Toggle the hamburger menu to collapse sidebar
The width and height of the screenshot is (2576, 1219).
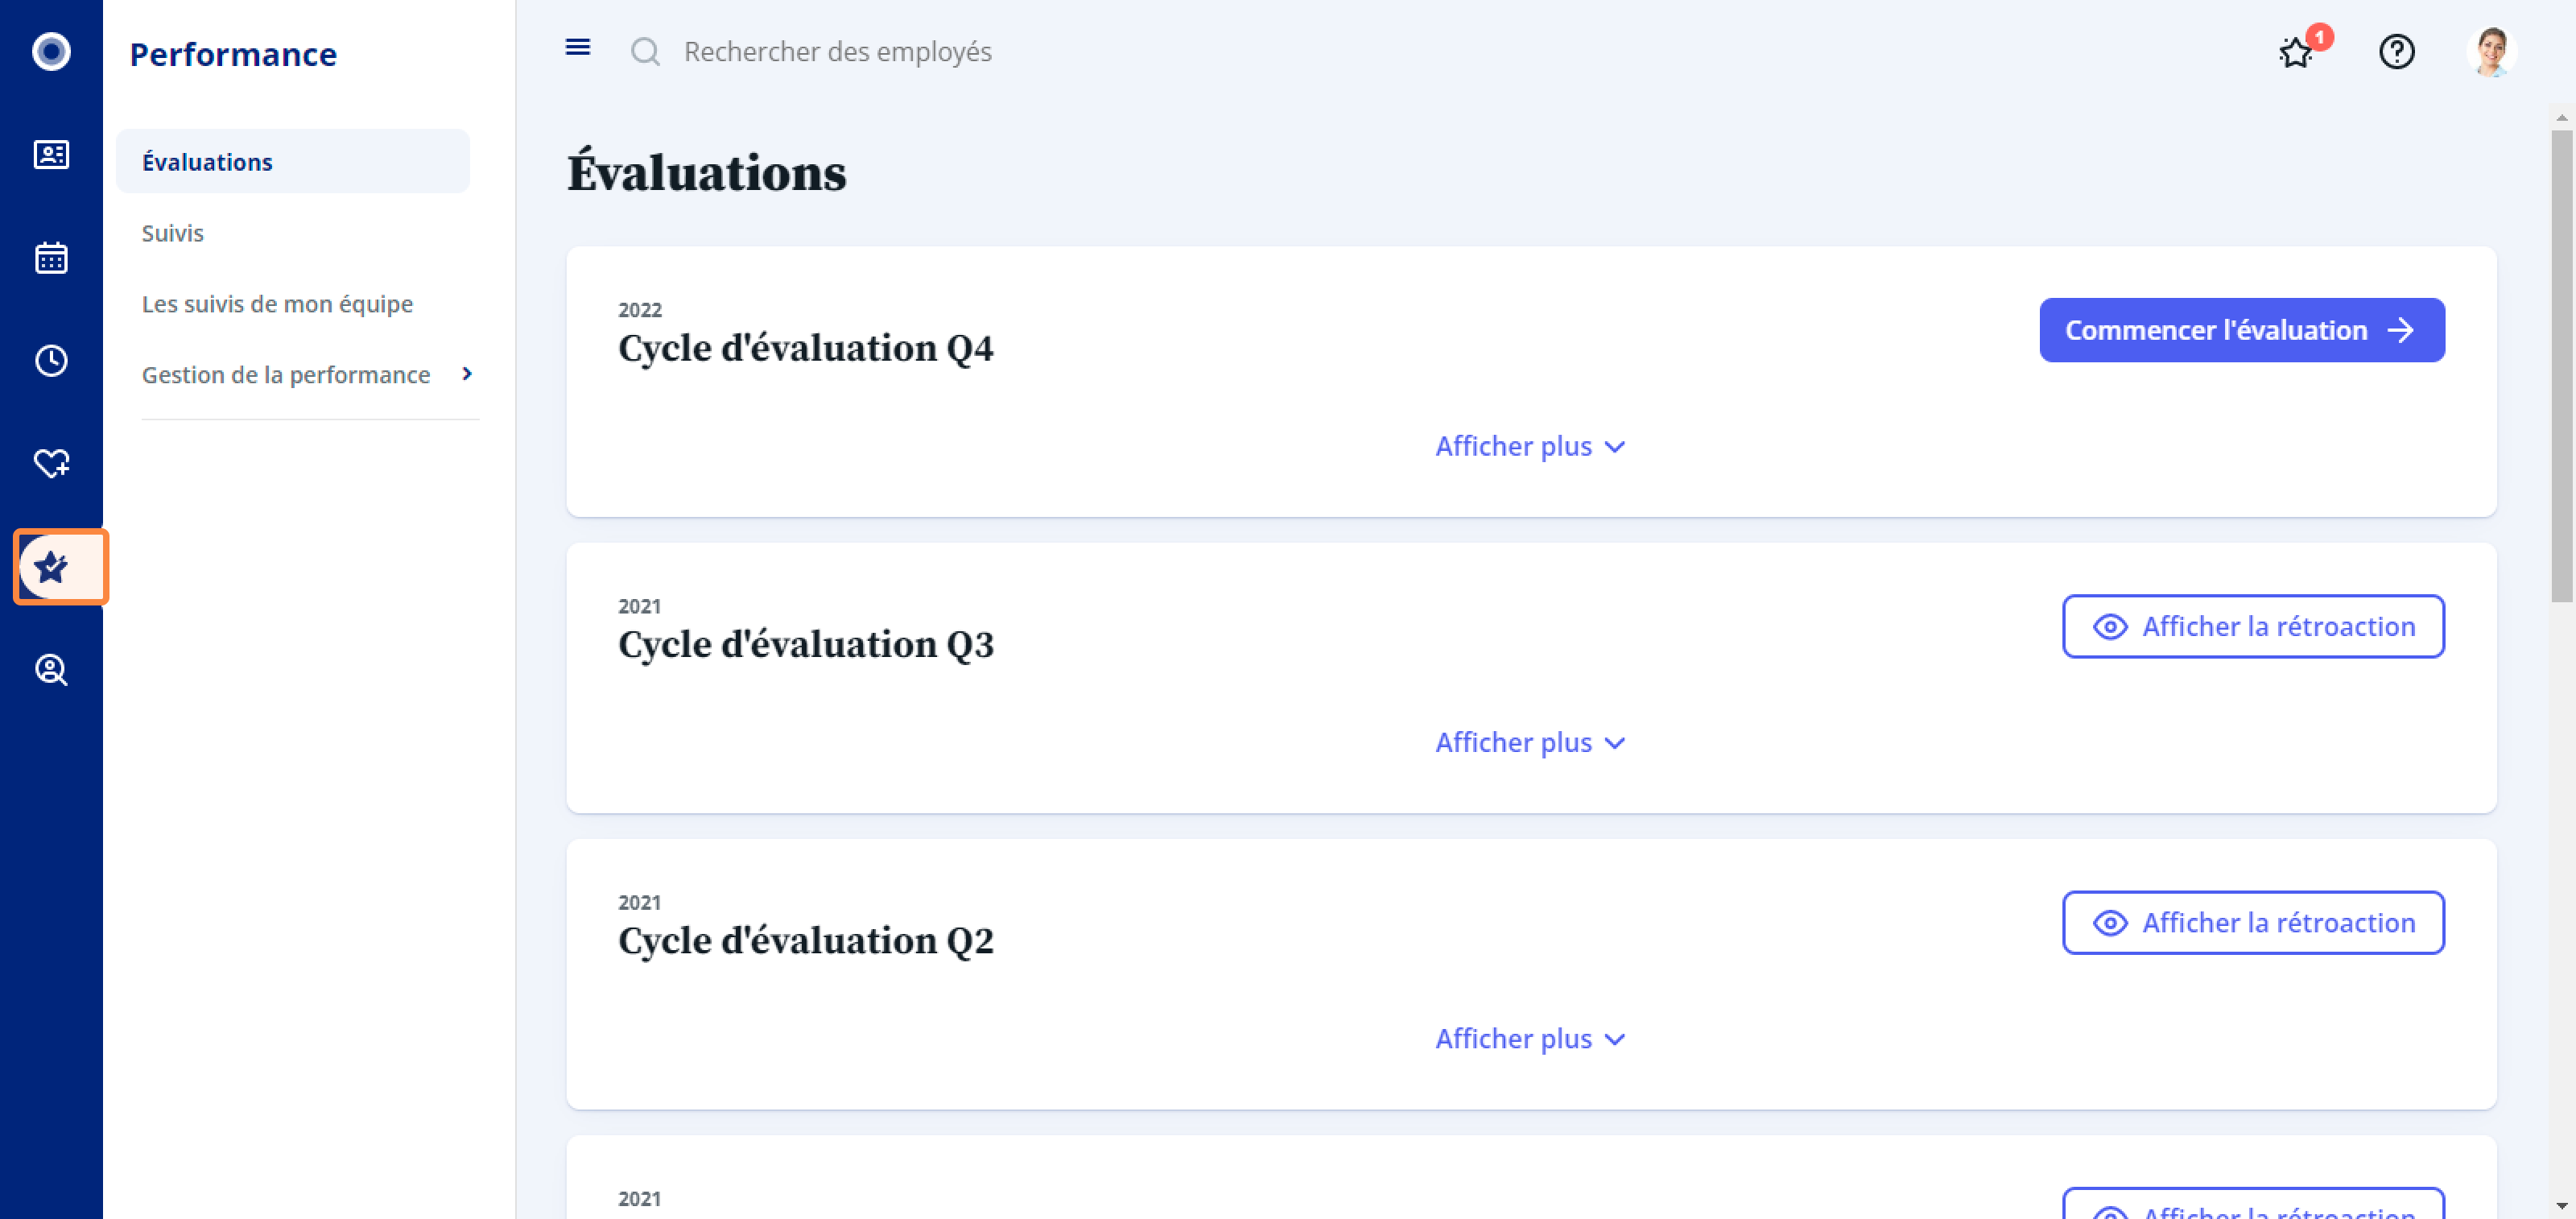coord(578,47)
